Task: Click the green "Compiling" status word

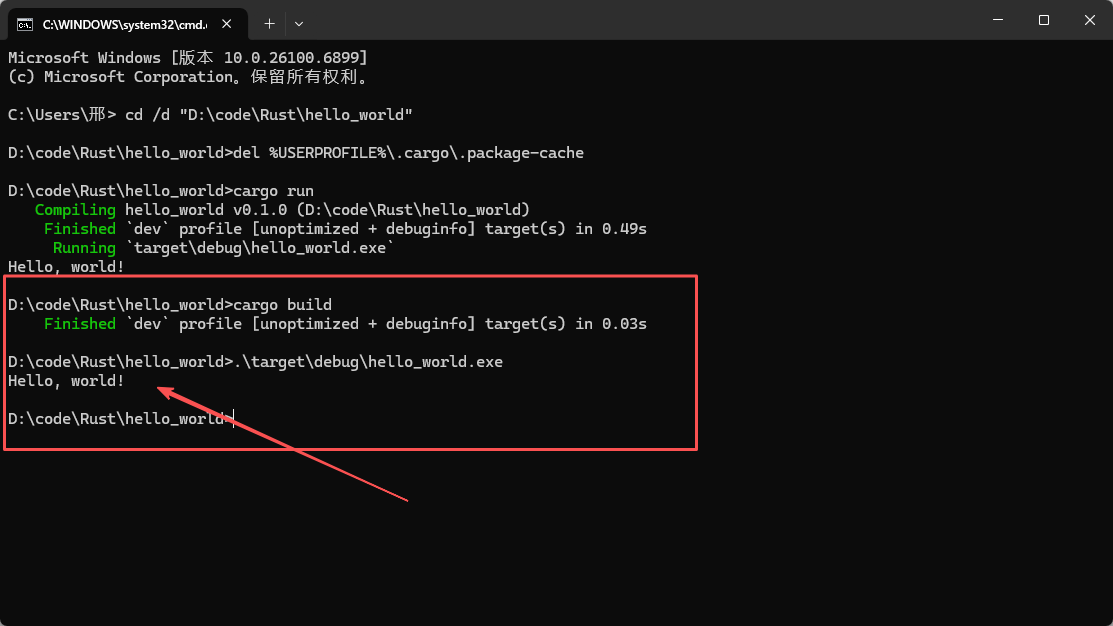Action: tap(75, 210)
